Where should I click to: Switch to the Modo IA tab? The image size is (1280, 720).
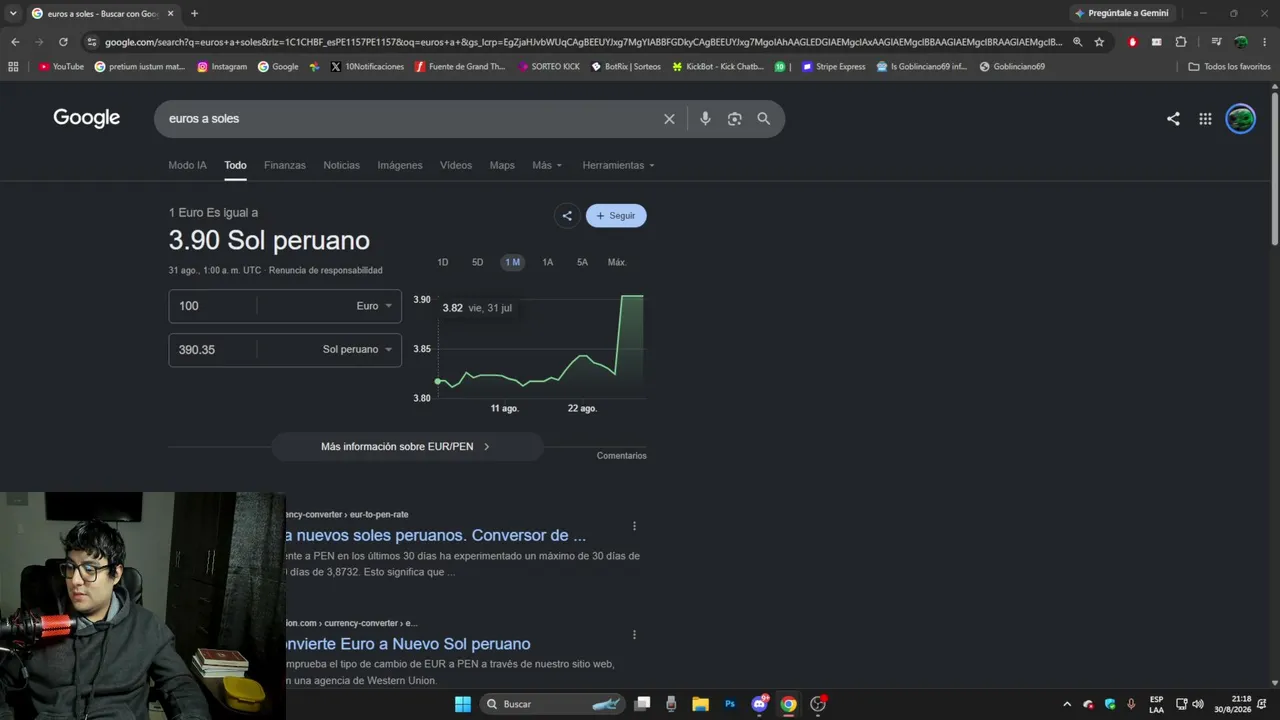tap(188, 165)
